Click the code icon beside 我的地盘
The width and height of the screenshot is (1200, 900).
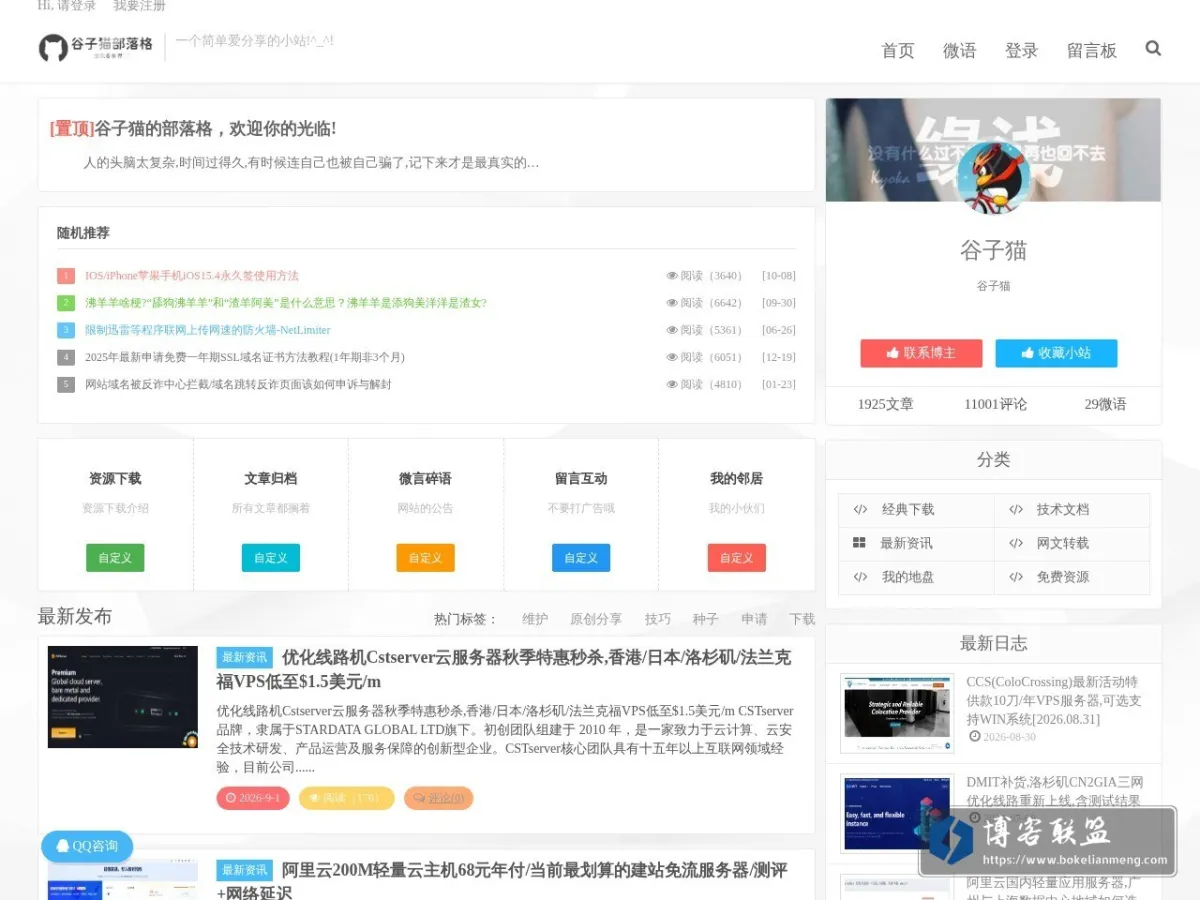[860, 577]
